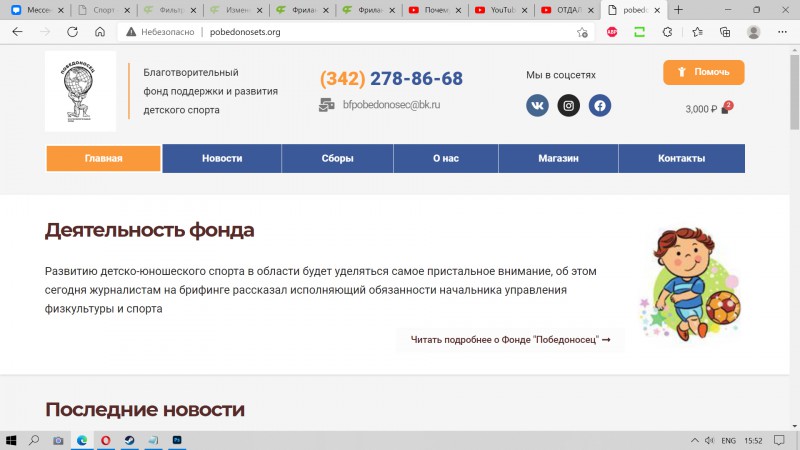Switch to the 'Измен' tab

pyautogui.click(x=236, y=10)
